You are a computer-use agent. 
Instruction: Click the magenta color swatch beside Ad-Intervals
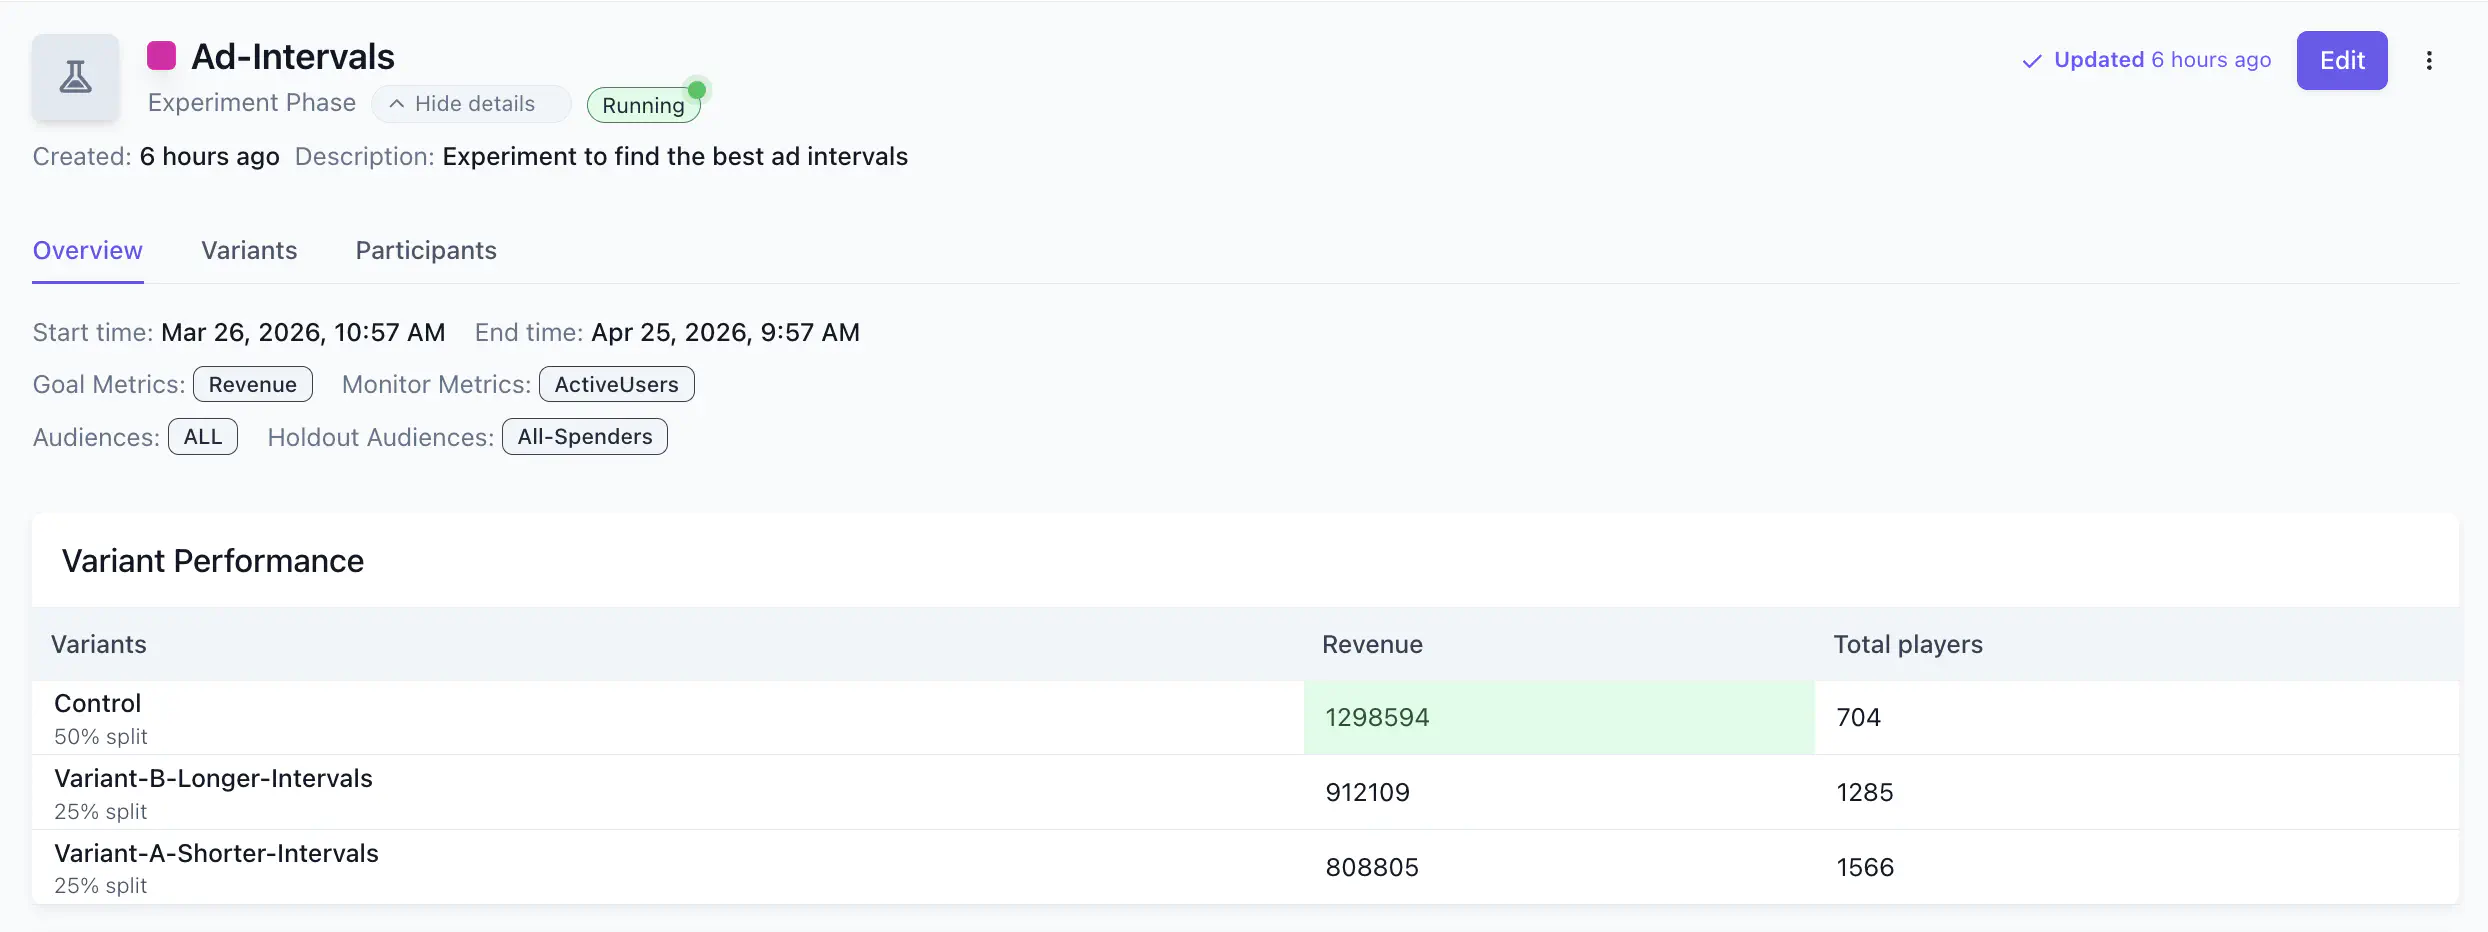pos(161,56)
